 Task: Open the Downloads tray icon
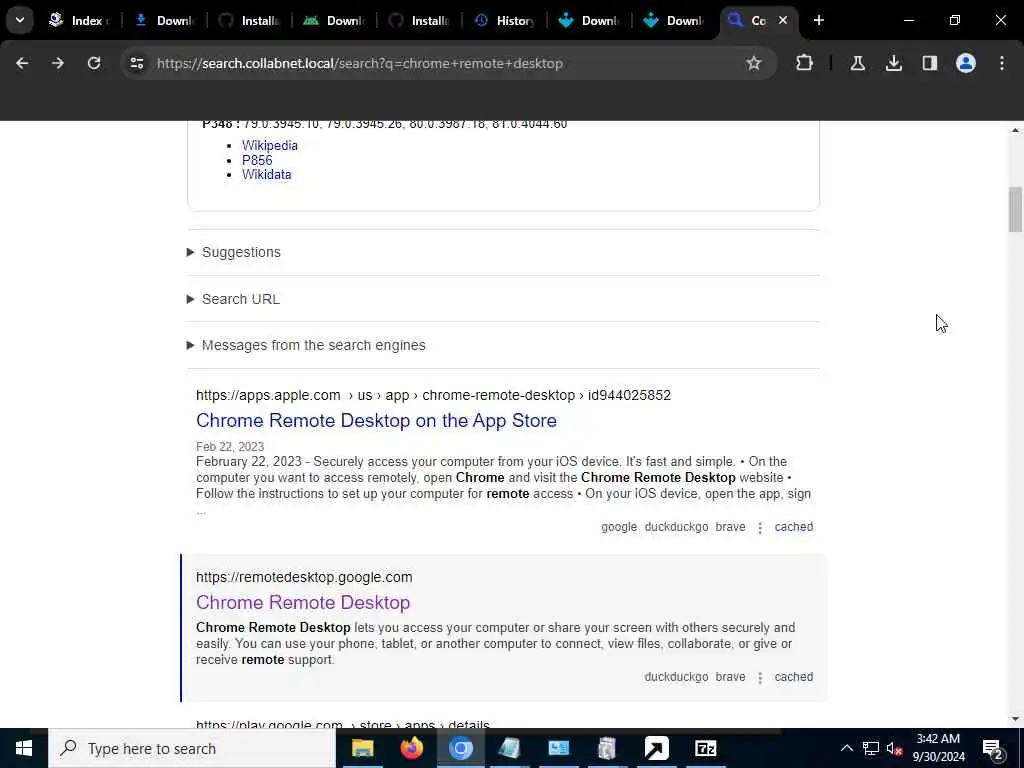pyautogui.click(x=894, y=63)
